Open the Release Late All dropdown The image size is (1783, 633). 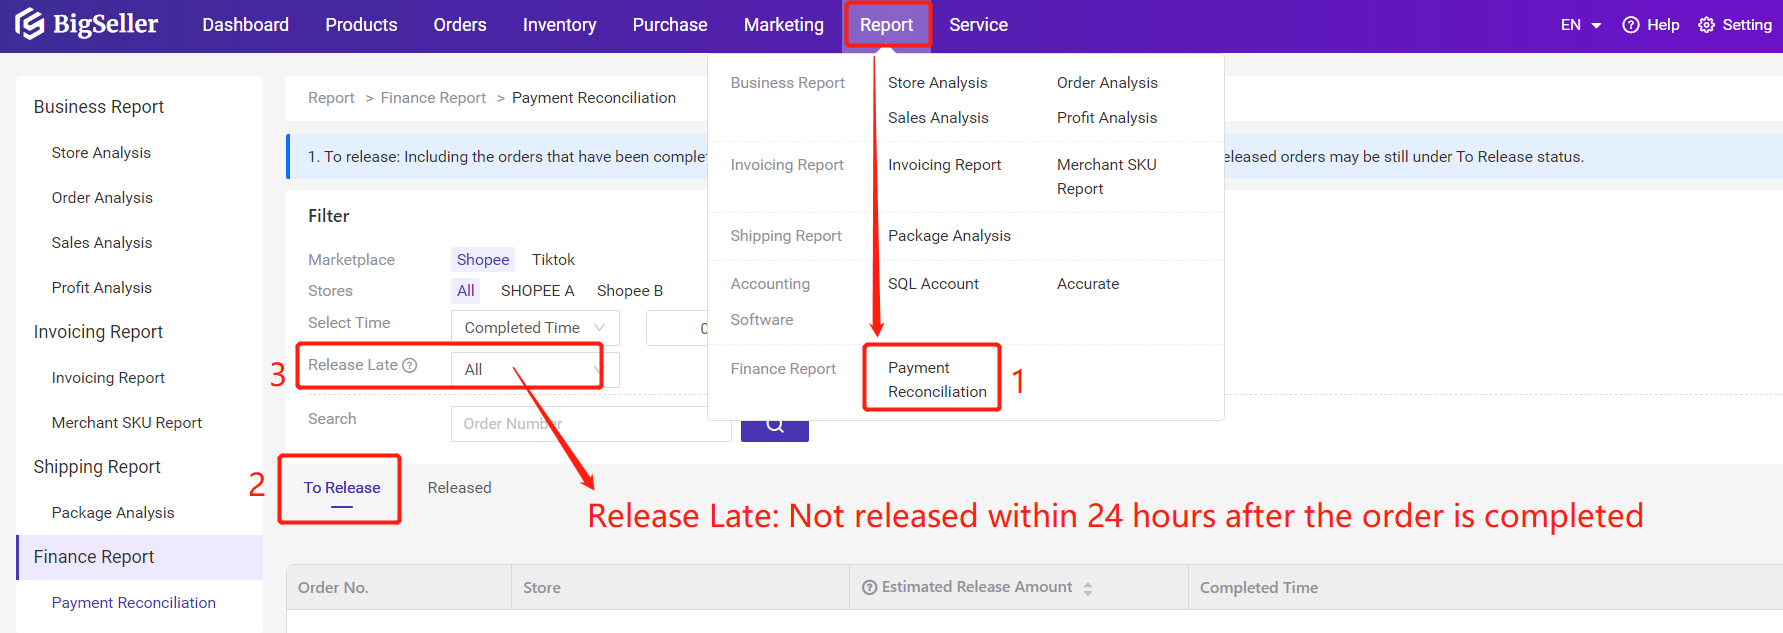tap(534, 370)
